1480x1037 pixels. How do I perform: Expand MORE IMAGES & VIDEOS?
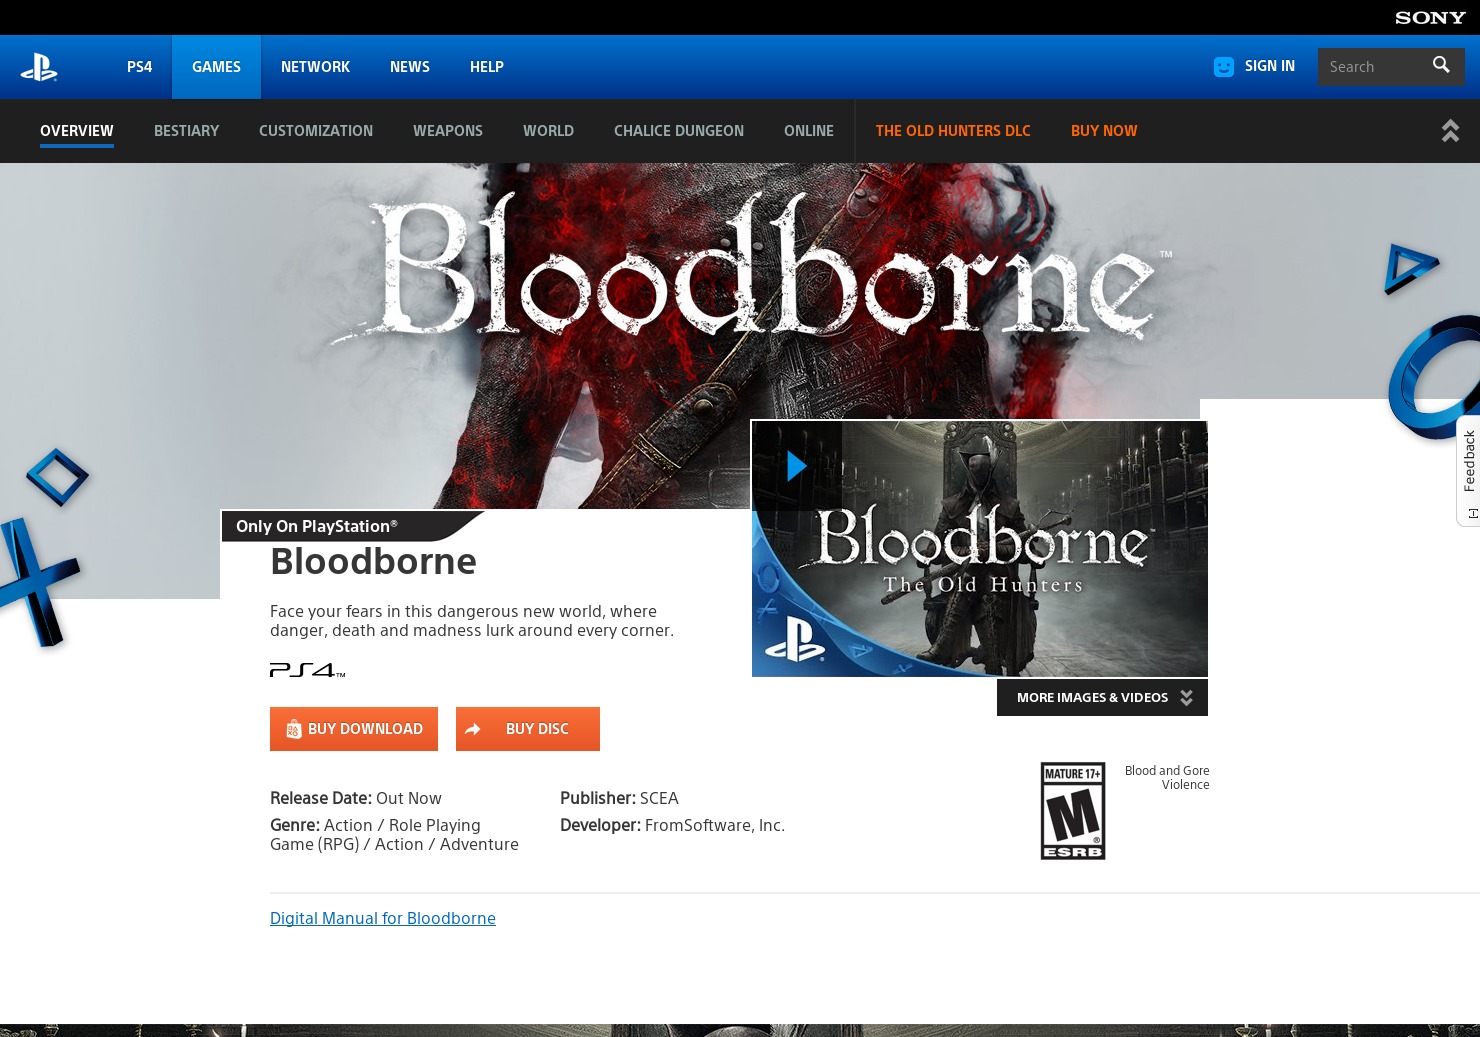click(1101, 697)
